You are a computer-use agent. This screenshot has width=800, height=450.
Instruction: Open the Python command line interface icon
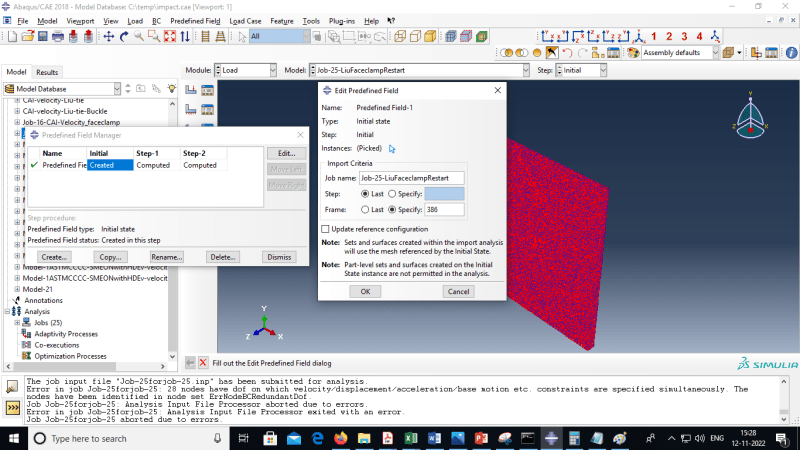(x=12, y=408)
